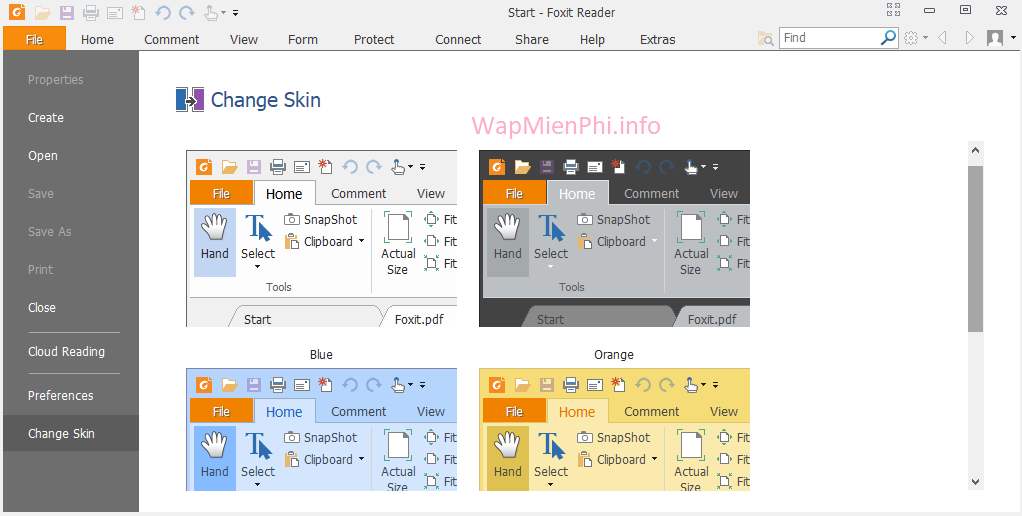This screenshot has height=516, width=1022.
Task: Open the dropdown arrow next to gear icon
Action: point(926,38)
